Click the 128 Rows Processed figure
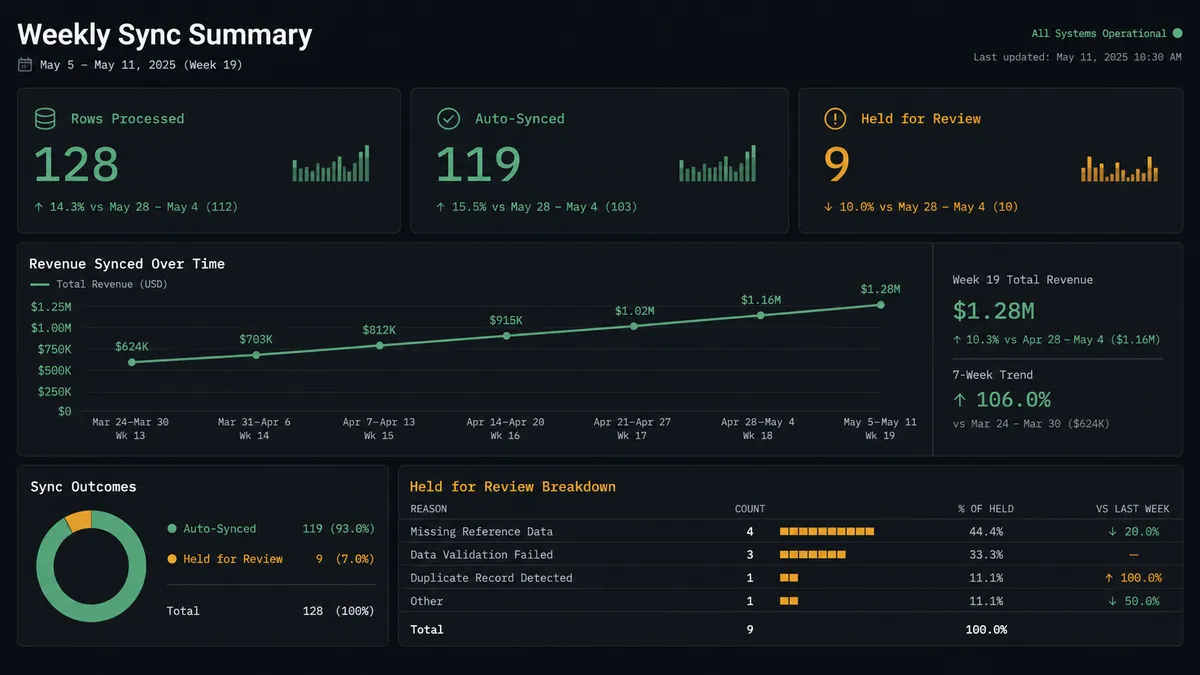 [76, 164]
